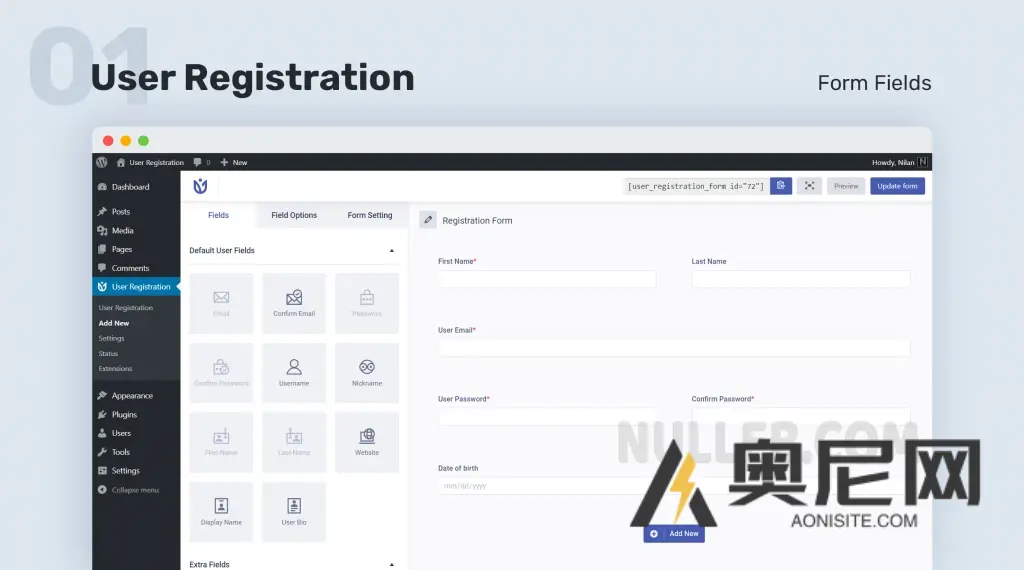Open the comments bubble in admin bar
The height and width of the screenshot is (570, 1024).
pyautogui.click(x=201, y=163)
